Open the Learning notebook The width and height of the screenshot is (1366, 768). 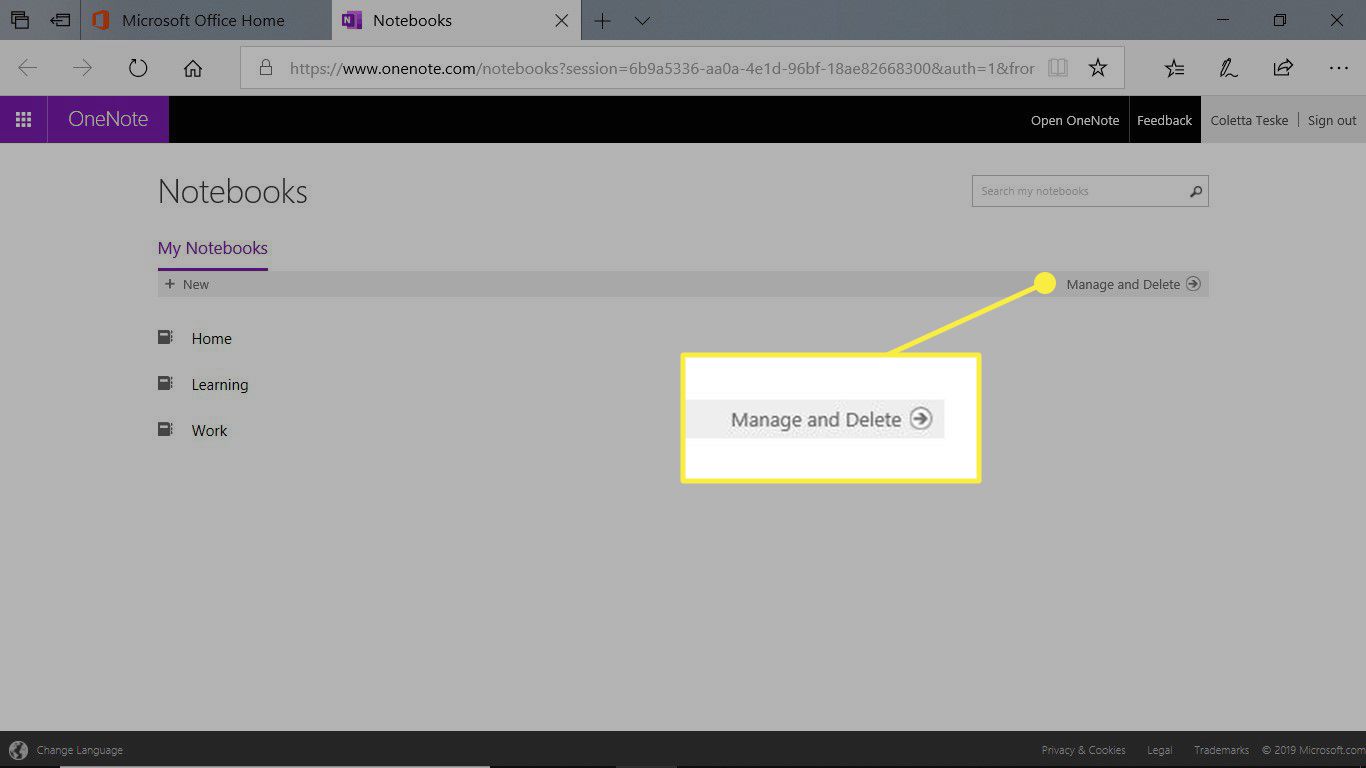click(220, 385)
